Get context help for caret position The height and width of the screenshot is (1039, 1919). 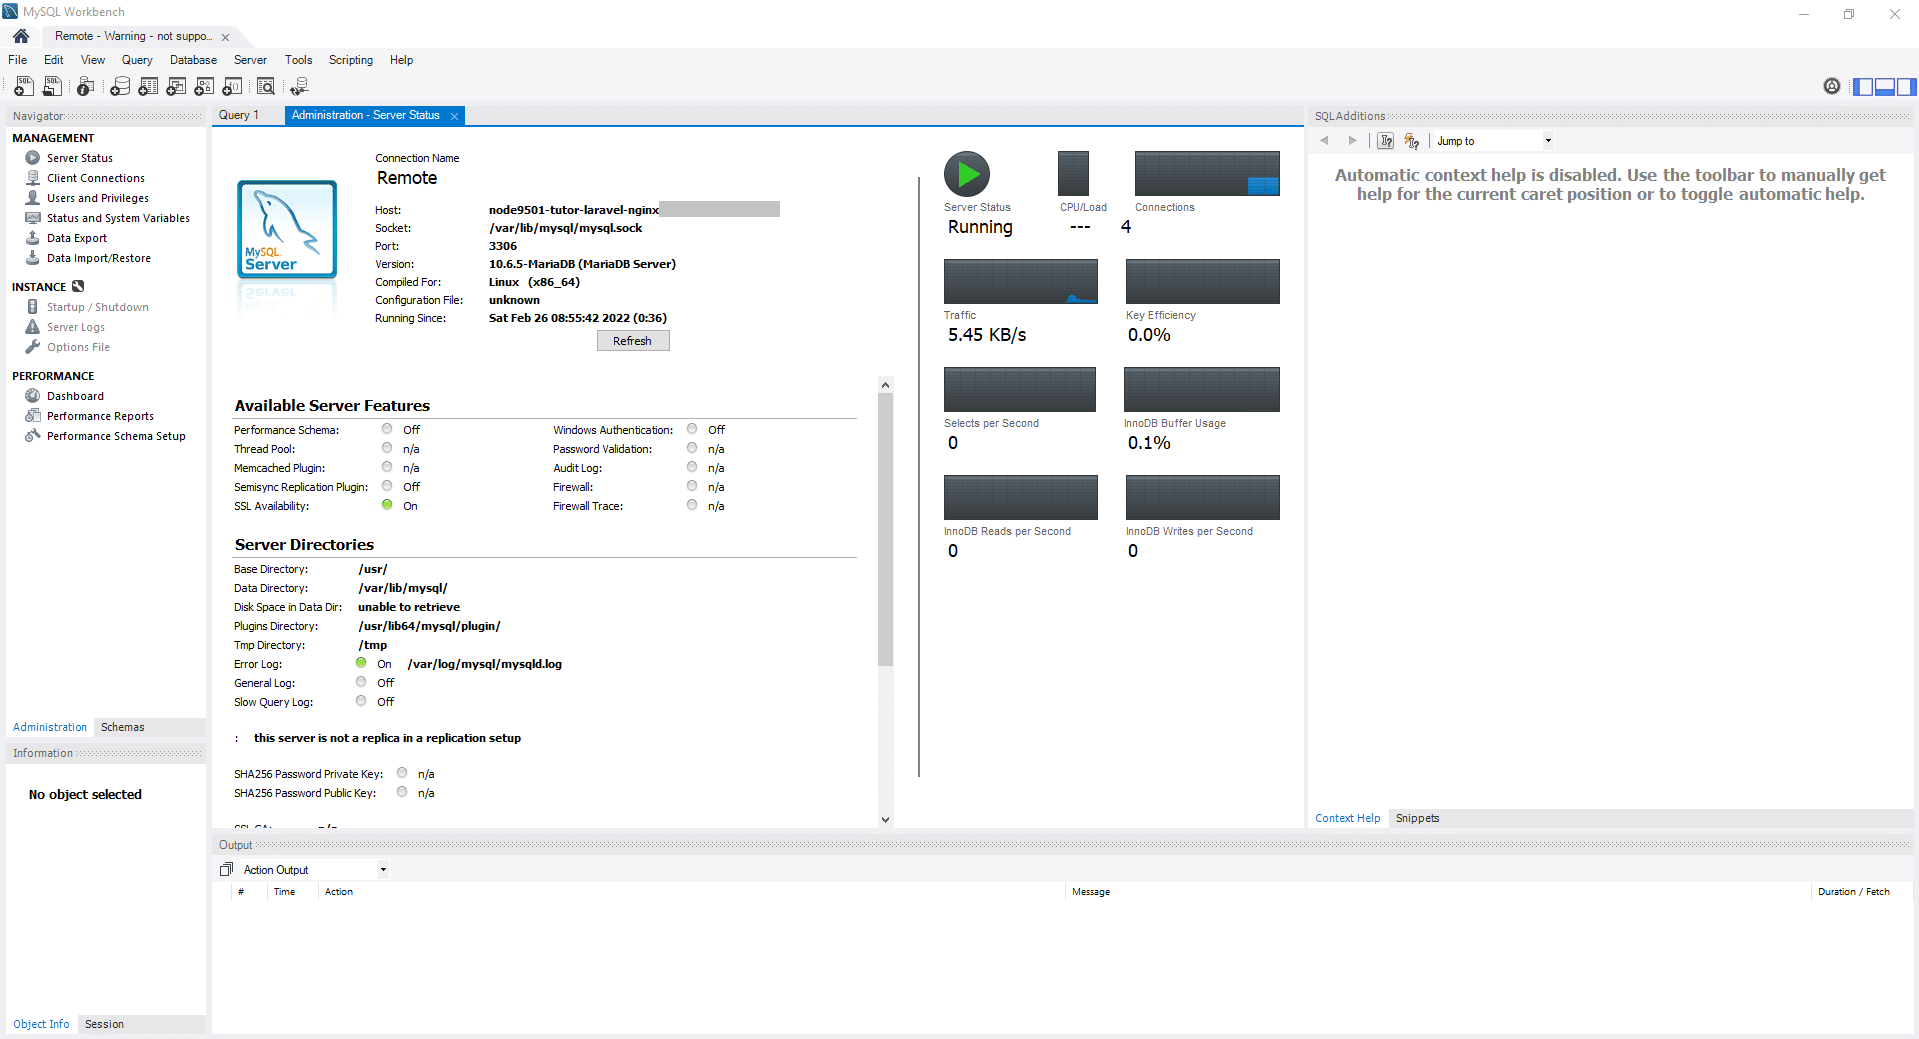pyautogui.click(x=1386, y=141)
